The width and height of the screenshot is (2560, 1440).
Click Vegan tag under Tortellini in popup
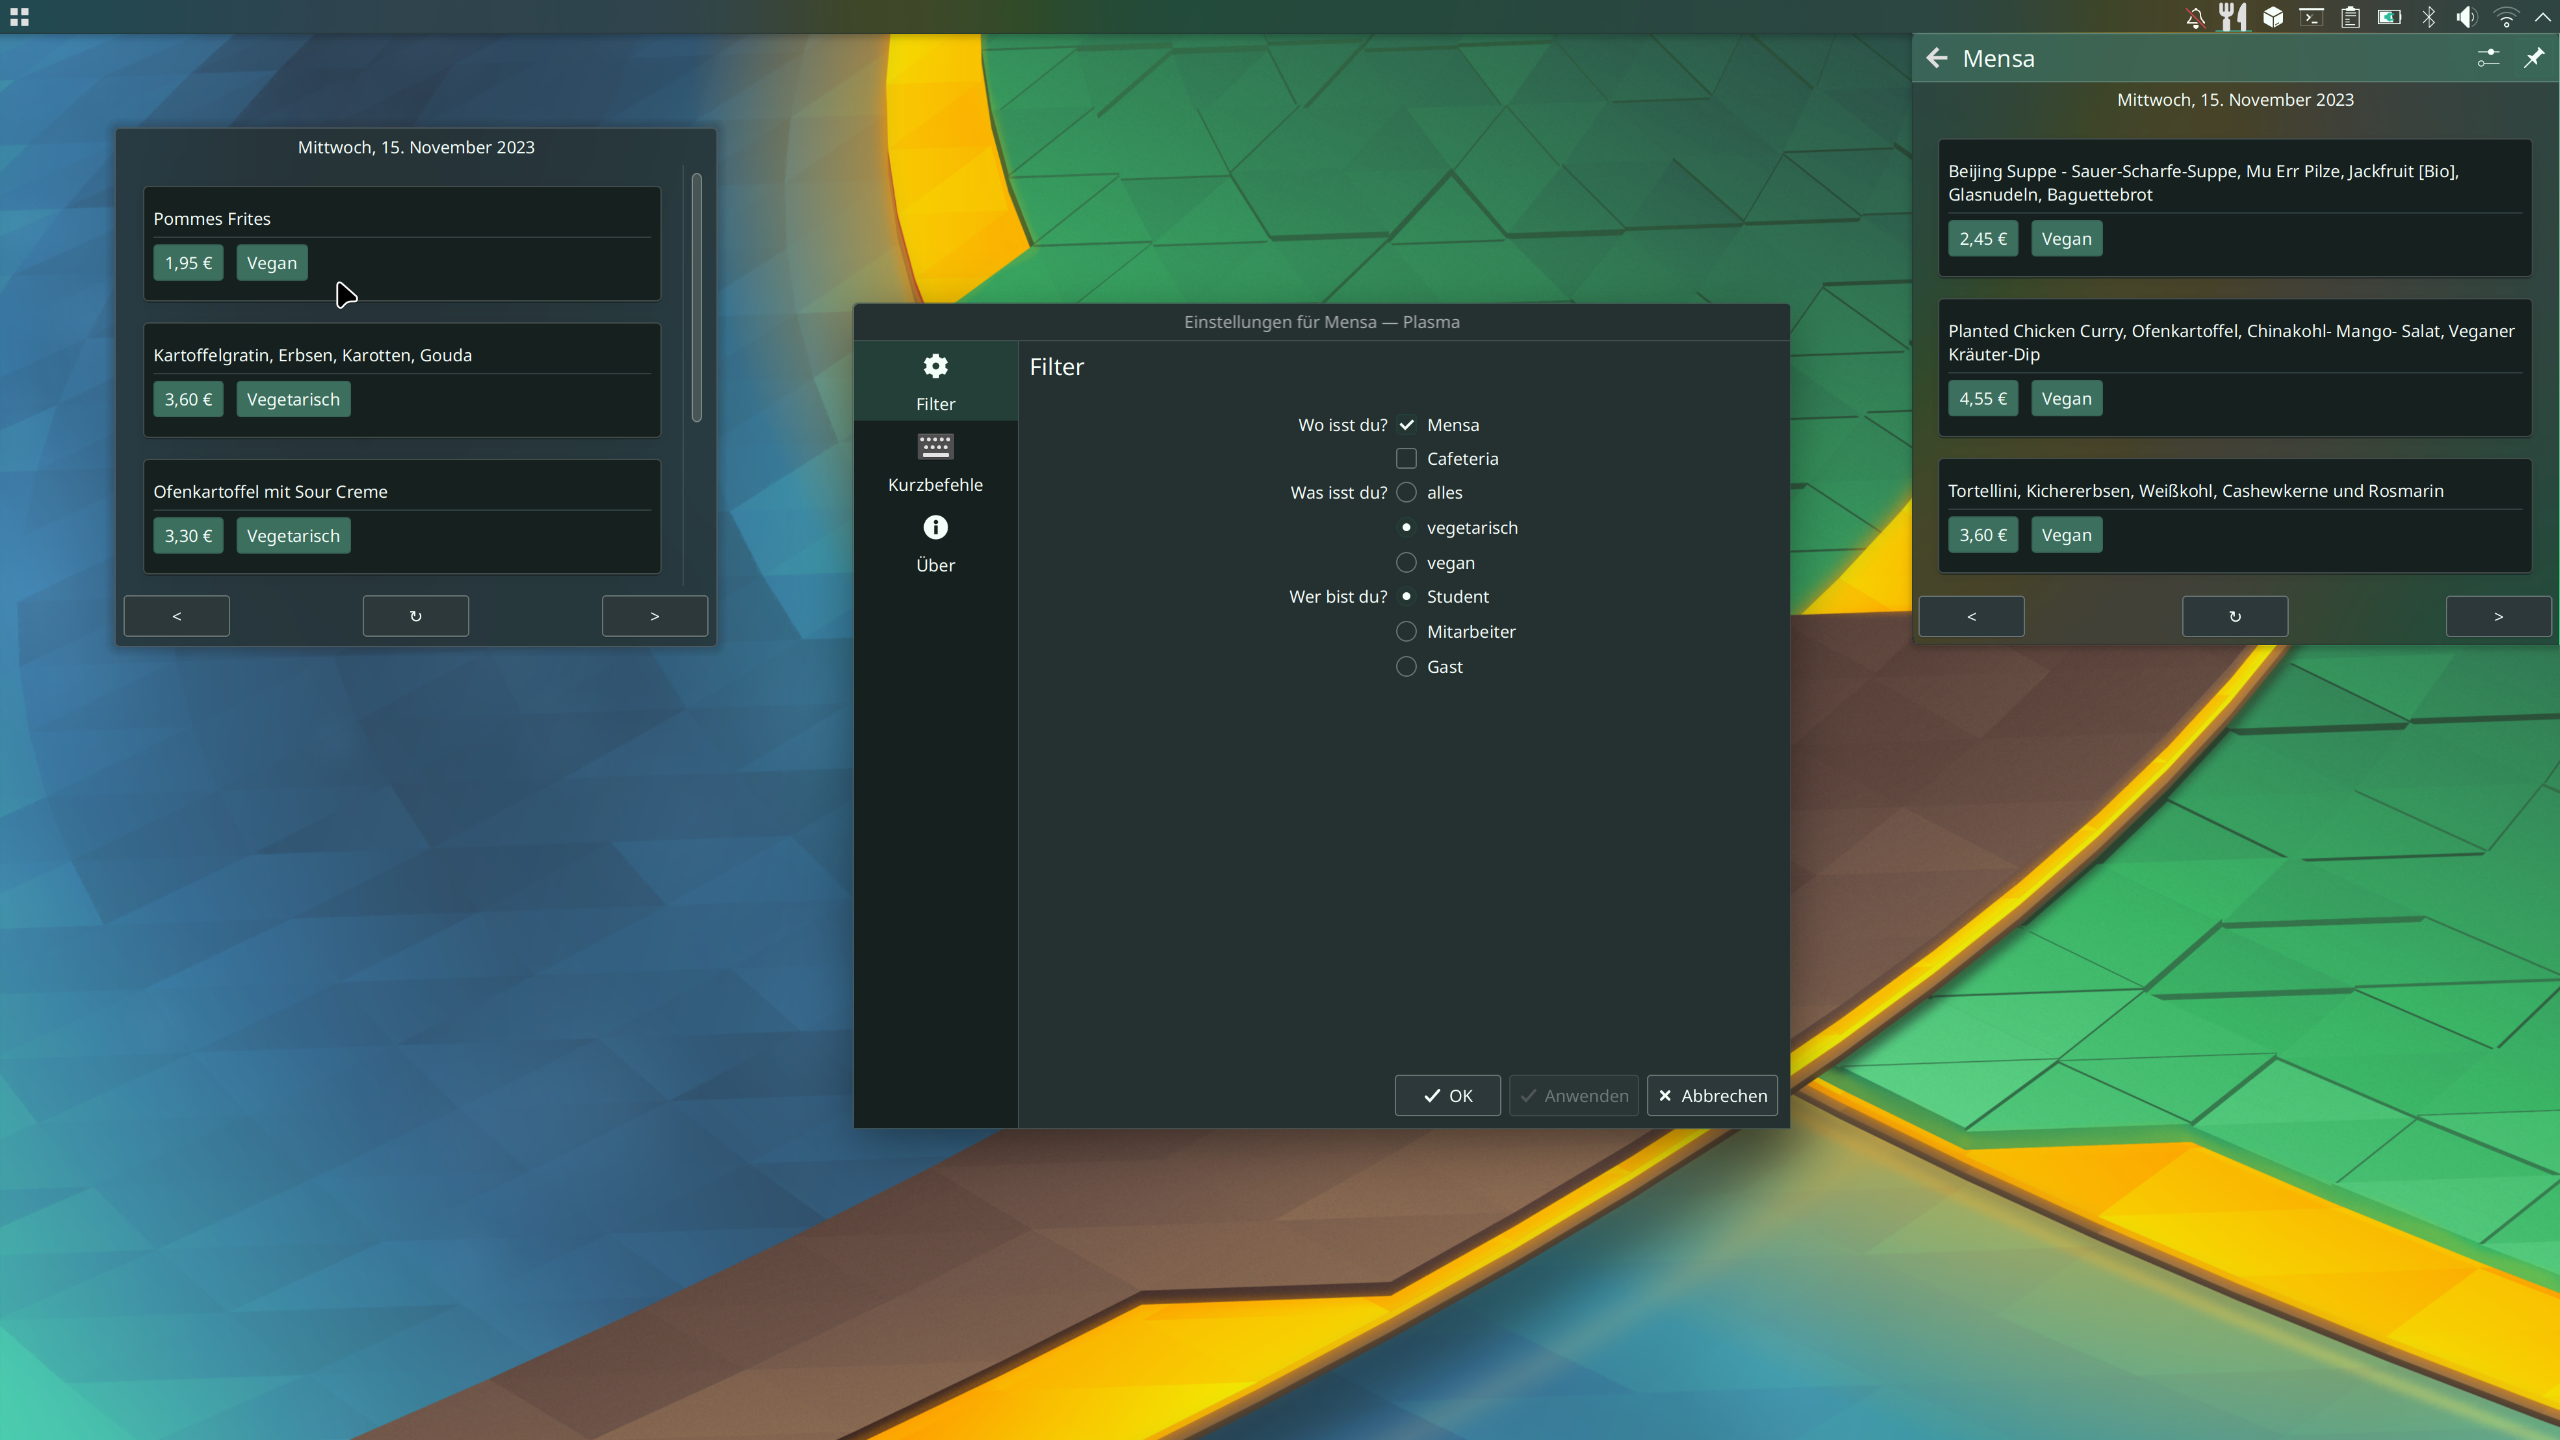[x=2067, y=535]
